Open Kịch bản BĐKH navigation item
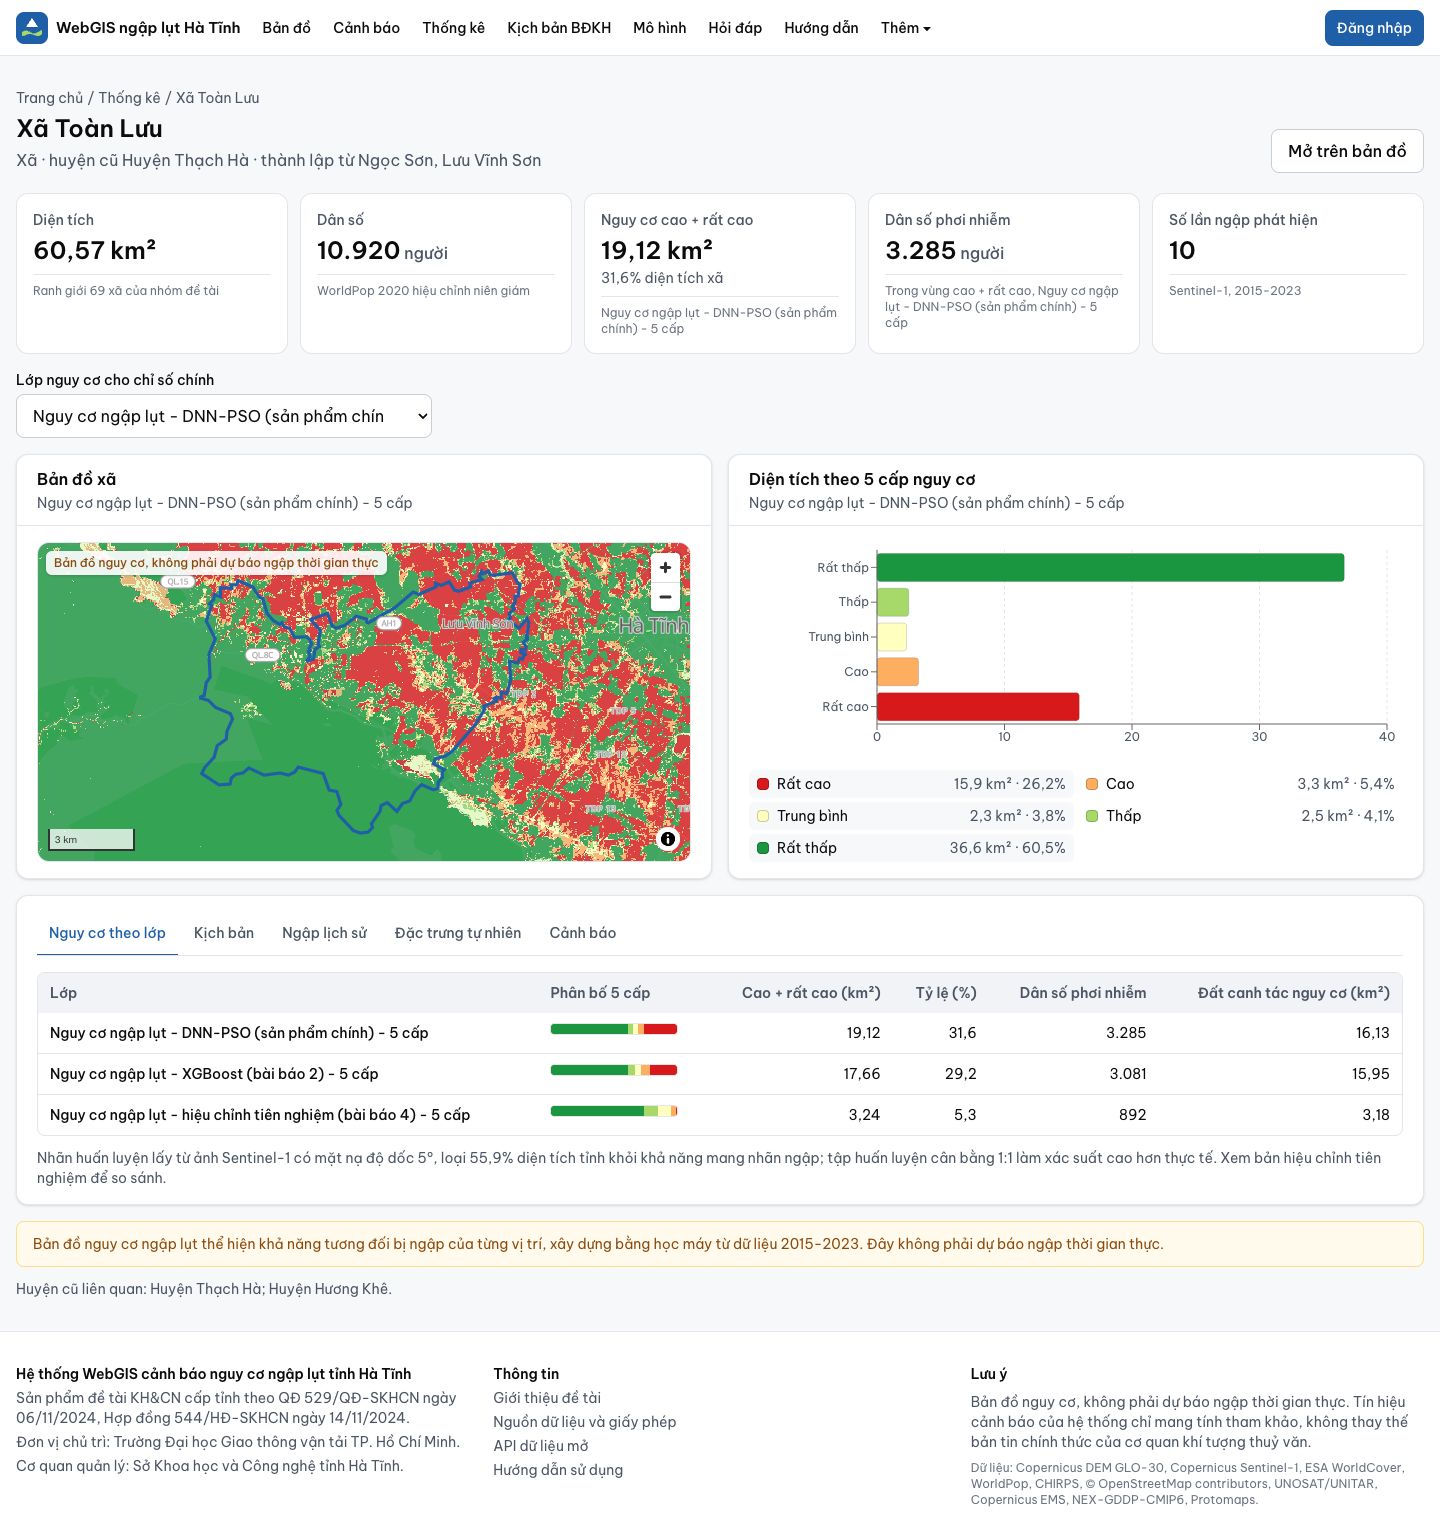 (x=559, y=28)
